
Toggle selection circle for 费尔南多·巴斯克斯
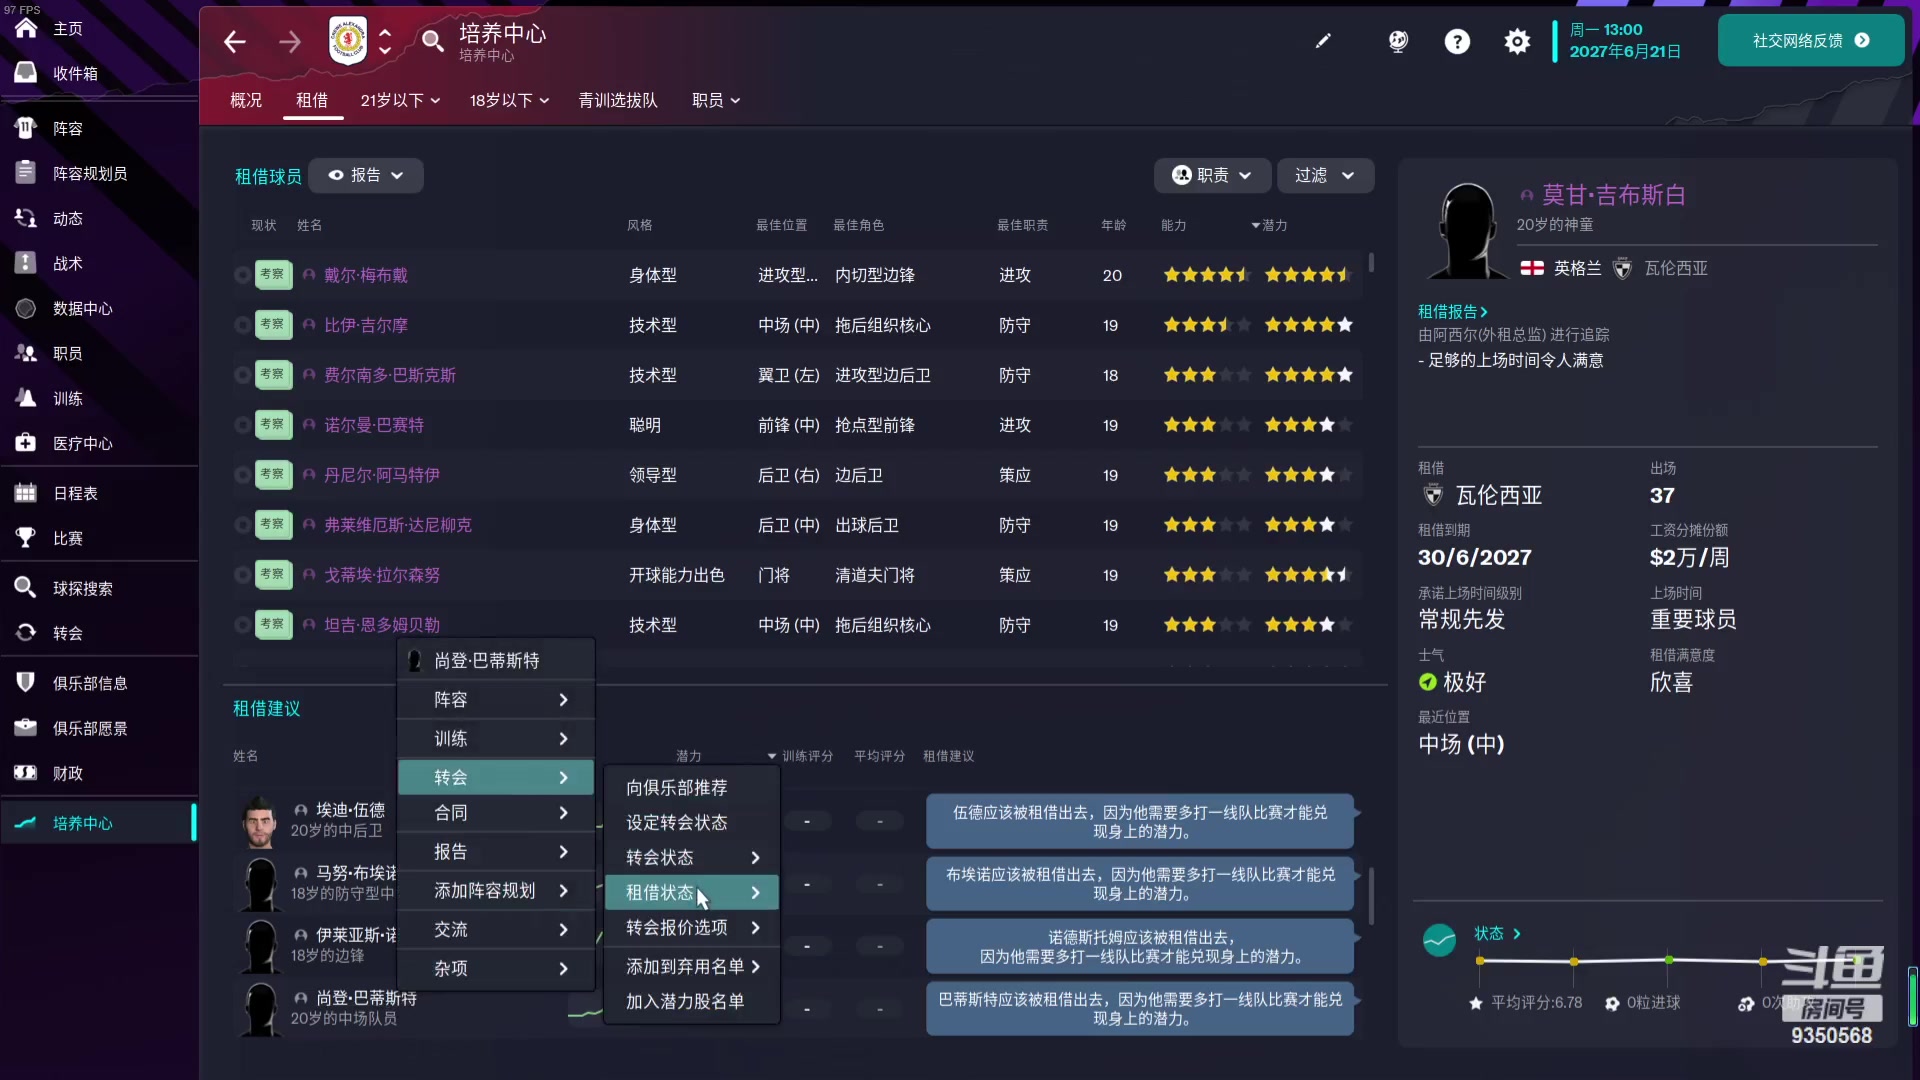pos(242,375)
